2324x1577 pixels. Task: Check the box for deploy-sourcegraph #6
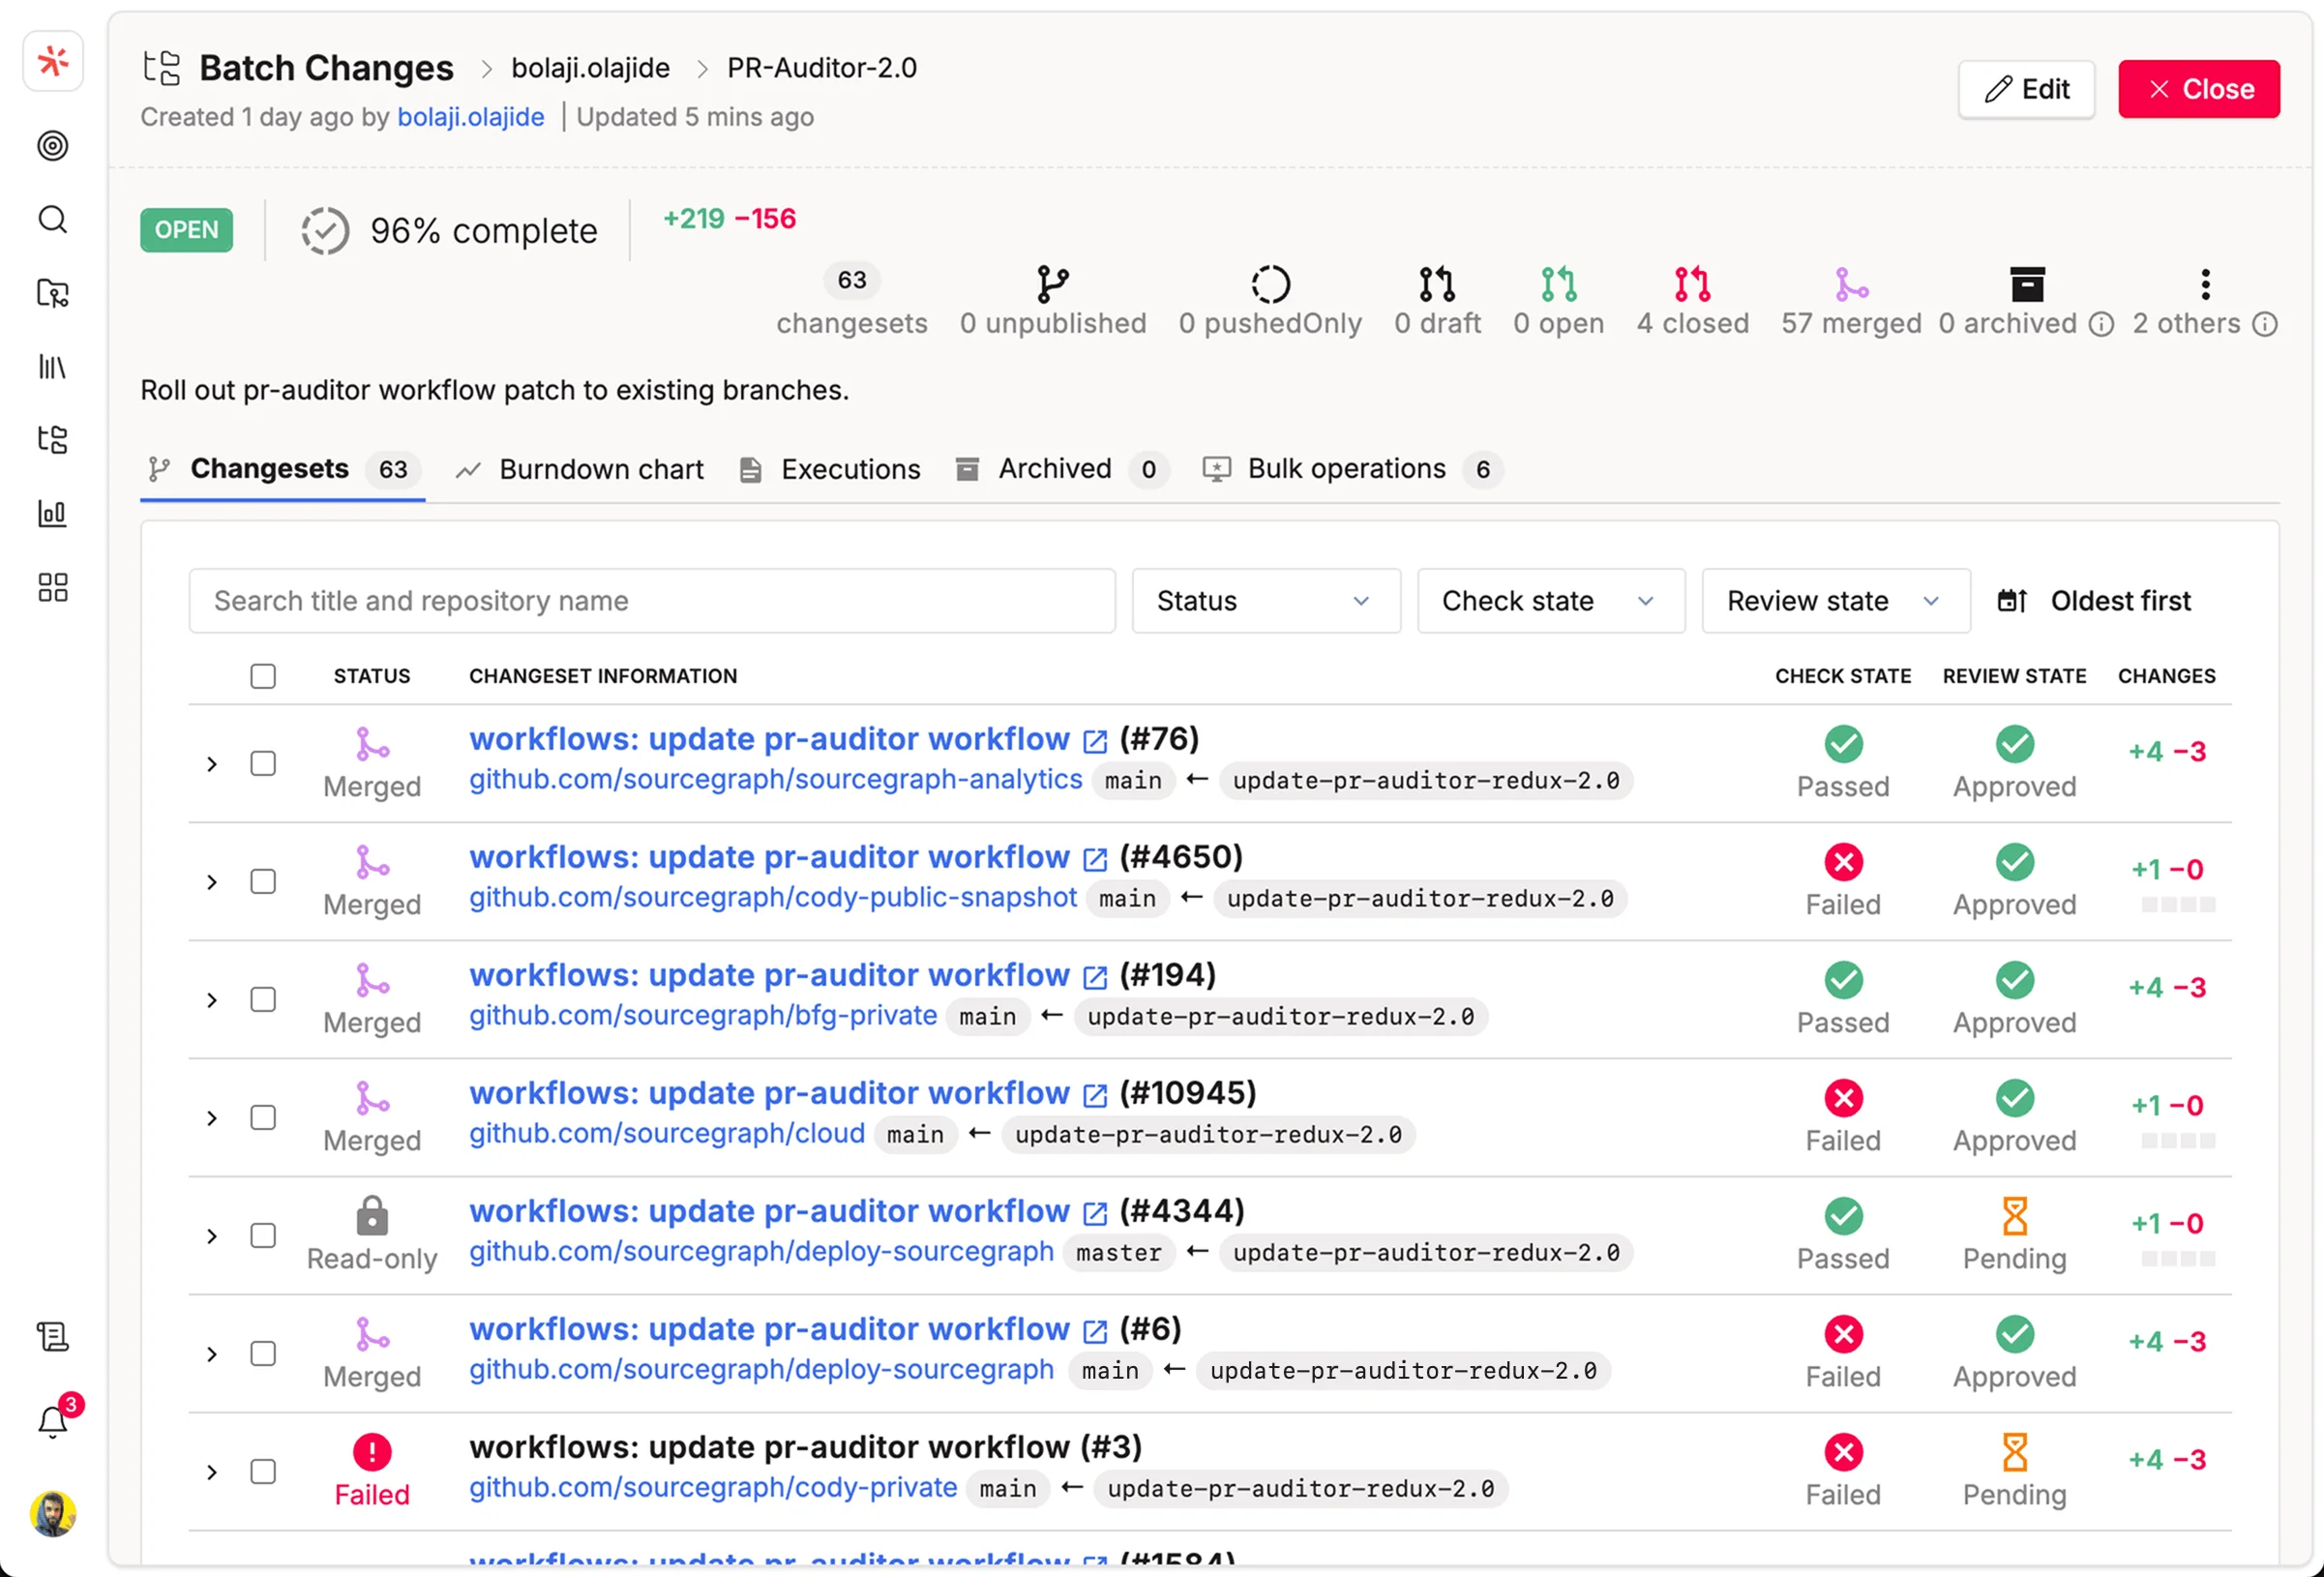point(263,1354)
